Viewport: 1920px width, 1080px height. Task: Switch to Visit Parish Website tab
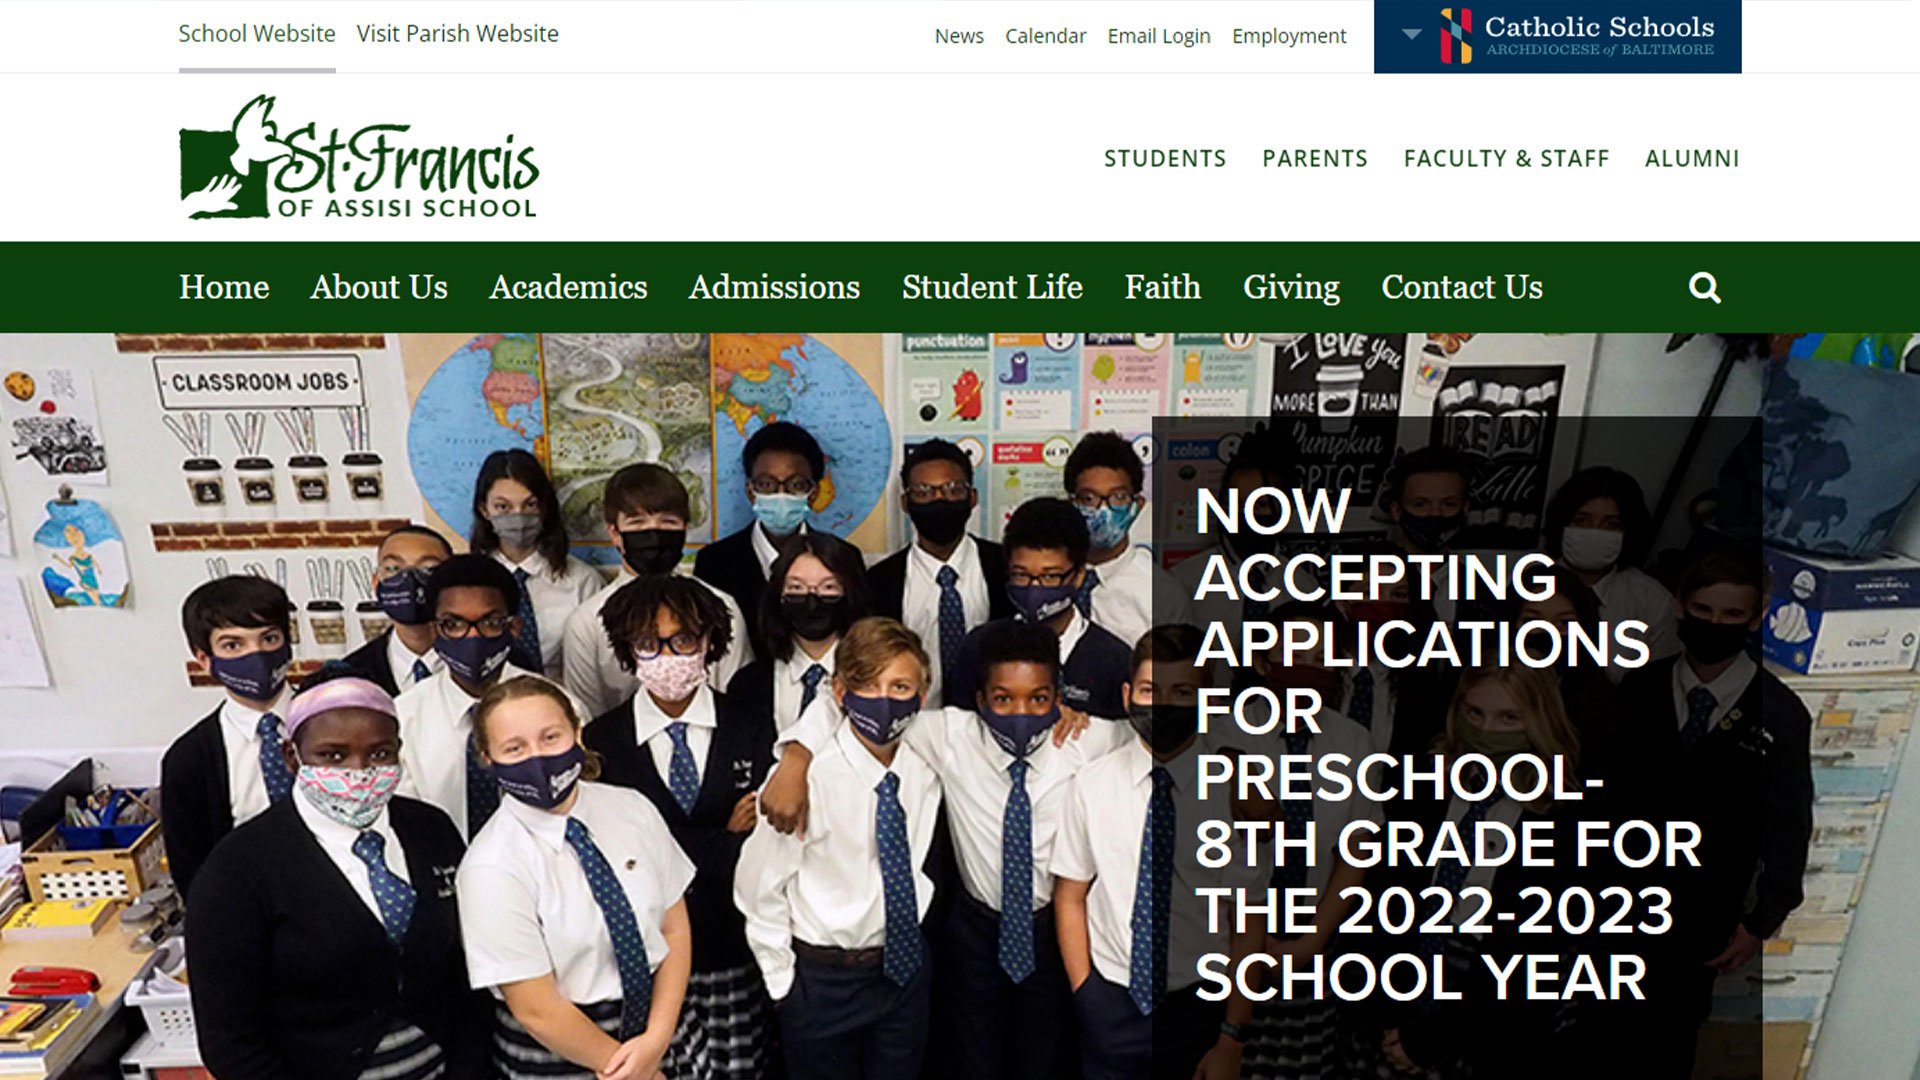457,34
